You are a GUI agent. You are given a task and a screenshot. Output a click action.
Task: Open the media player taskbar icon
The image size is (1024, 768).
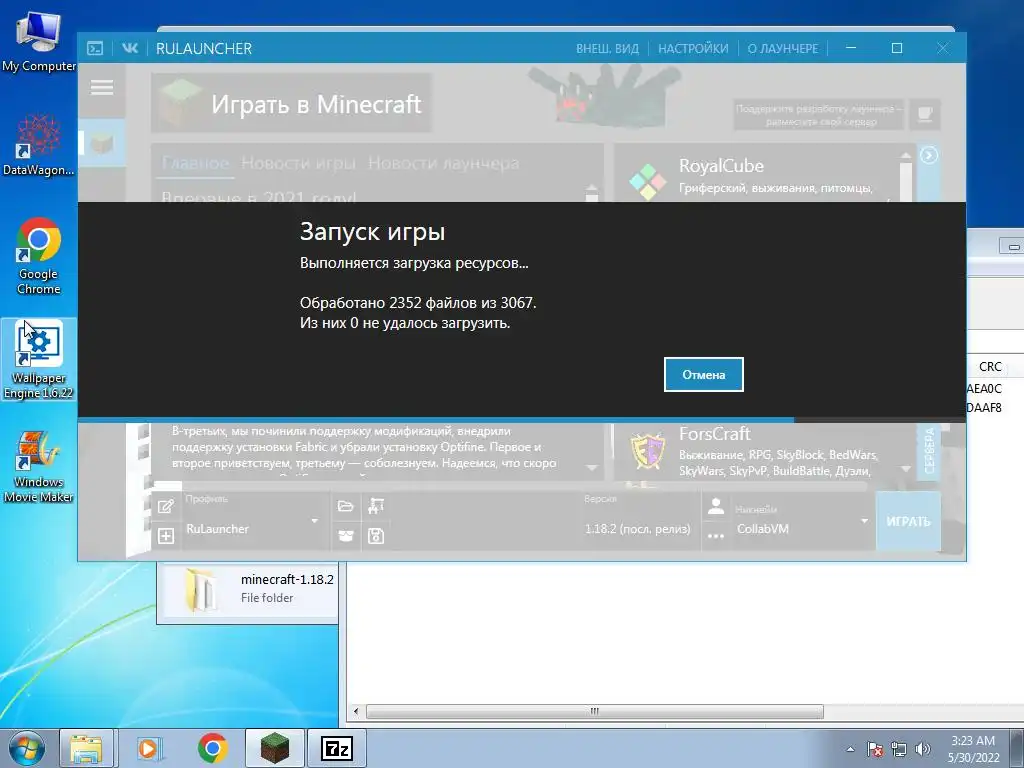pyautogui.click(x=149, y=748)
